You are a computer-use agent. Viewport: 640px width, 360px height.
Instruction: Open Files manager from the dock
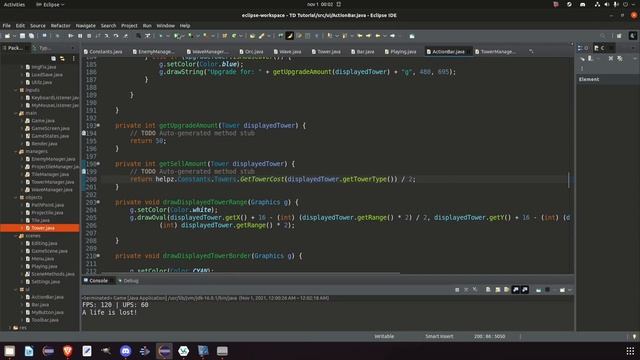pyautogui.click(x=9, y=351)
